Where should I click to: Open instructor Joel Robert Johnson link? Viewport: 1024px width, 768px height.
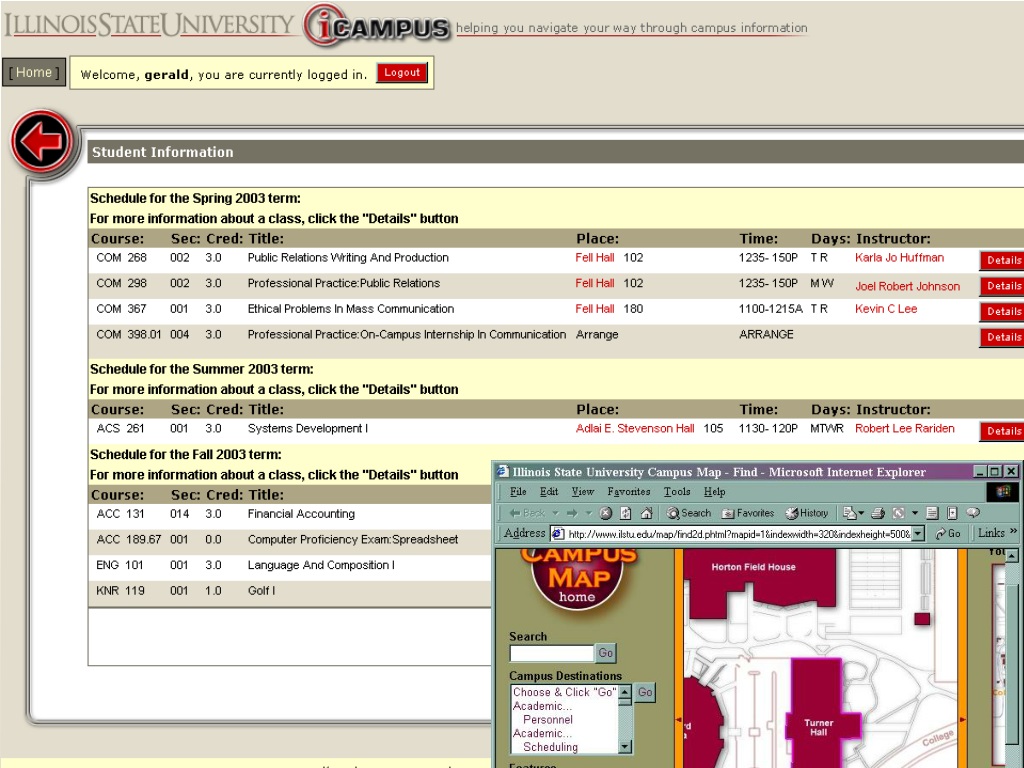pos(908,286)
